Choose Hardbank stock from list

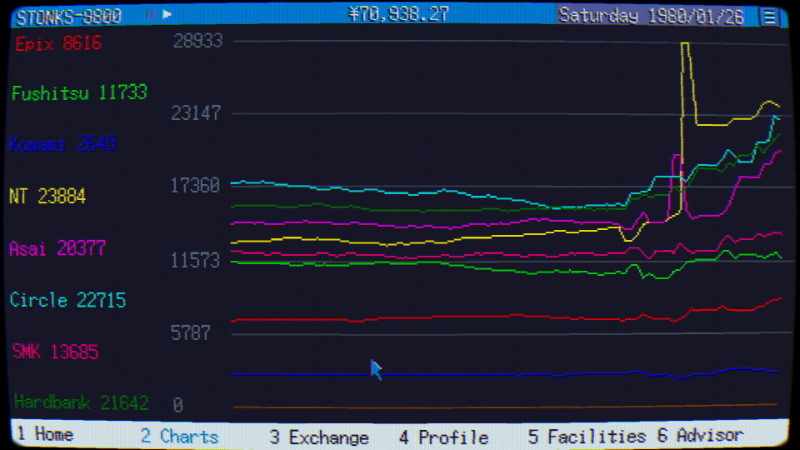click(x=81, y=403)
